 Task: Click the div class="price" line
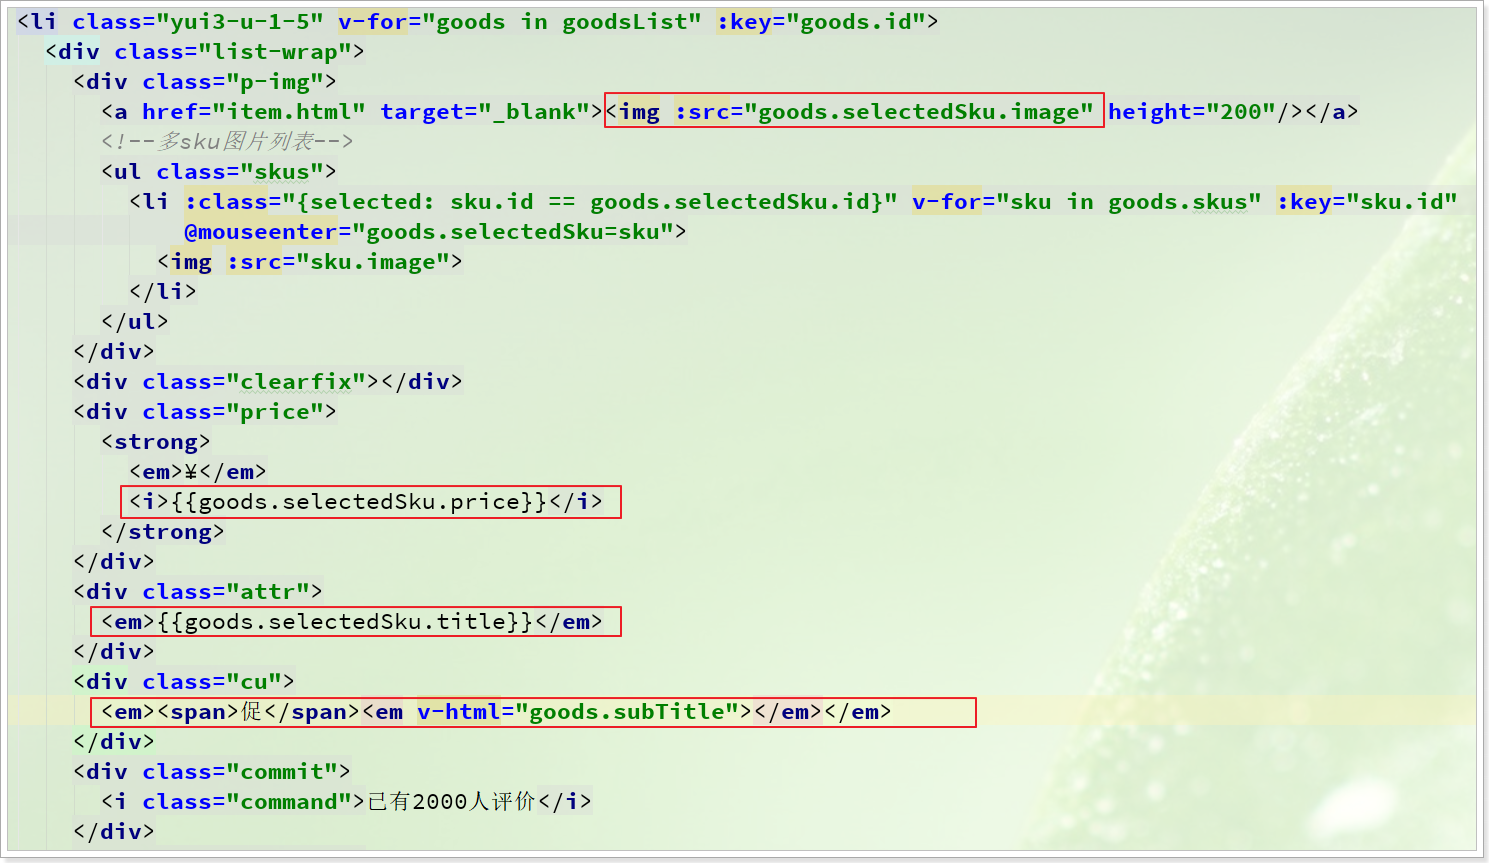pyautogui.click(x=205, y=412)
